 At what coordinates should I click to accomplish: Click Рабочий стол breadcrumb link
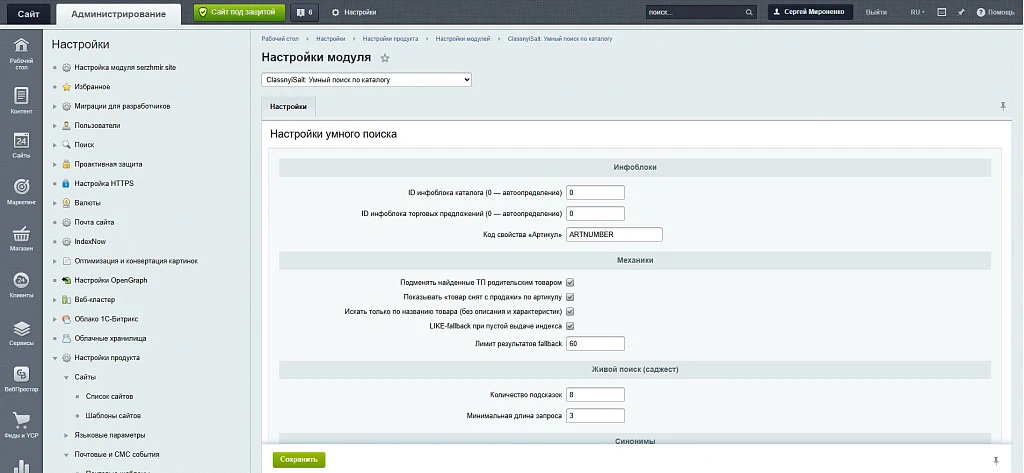tap(280, 39)
